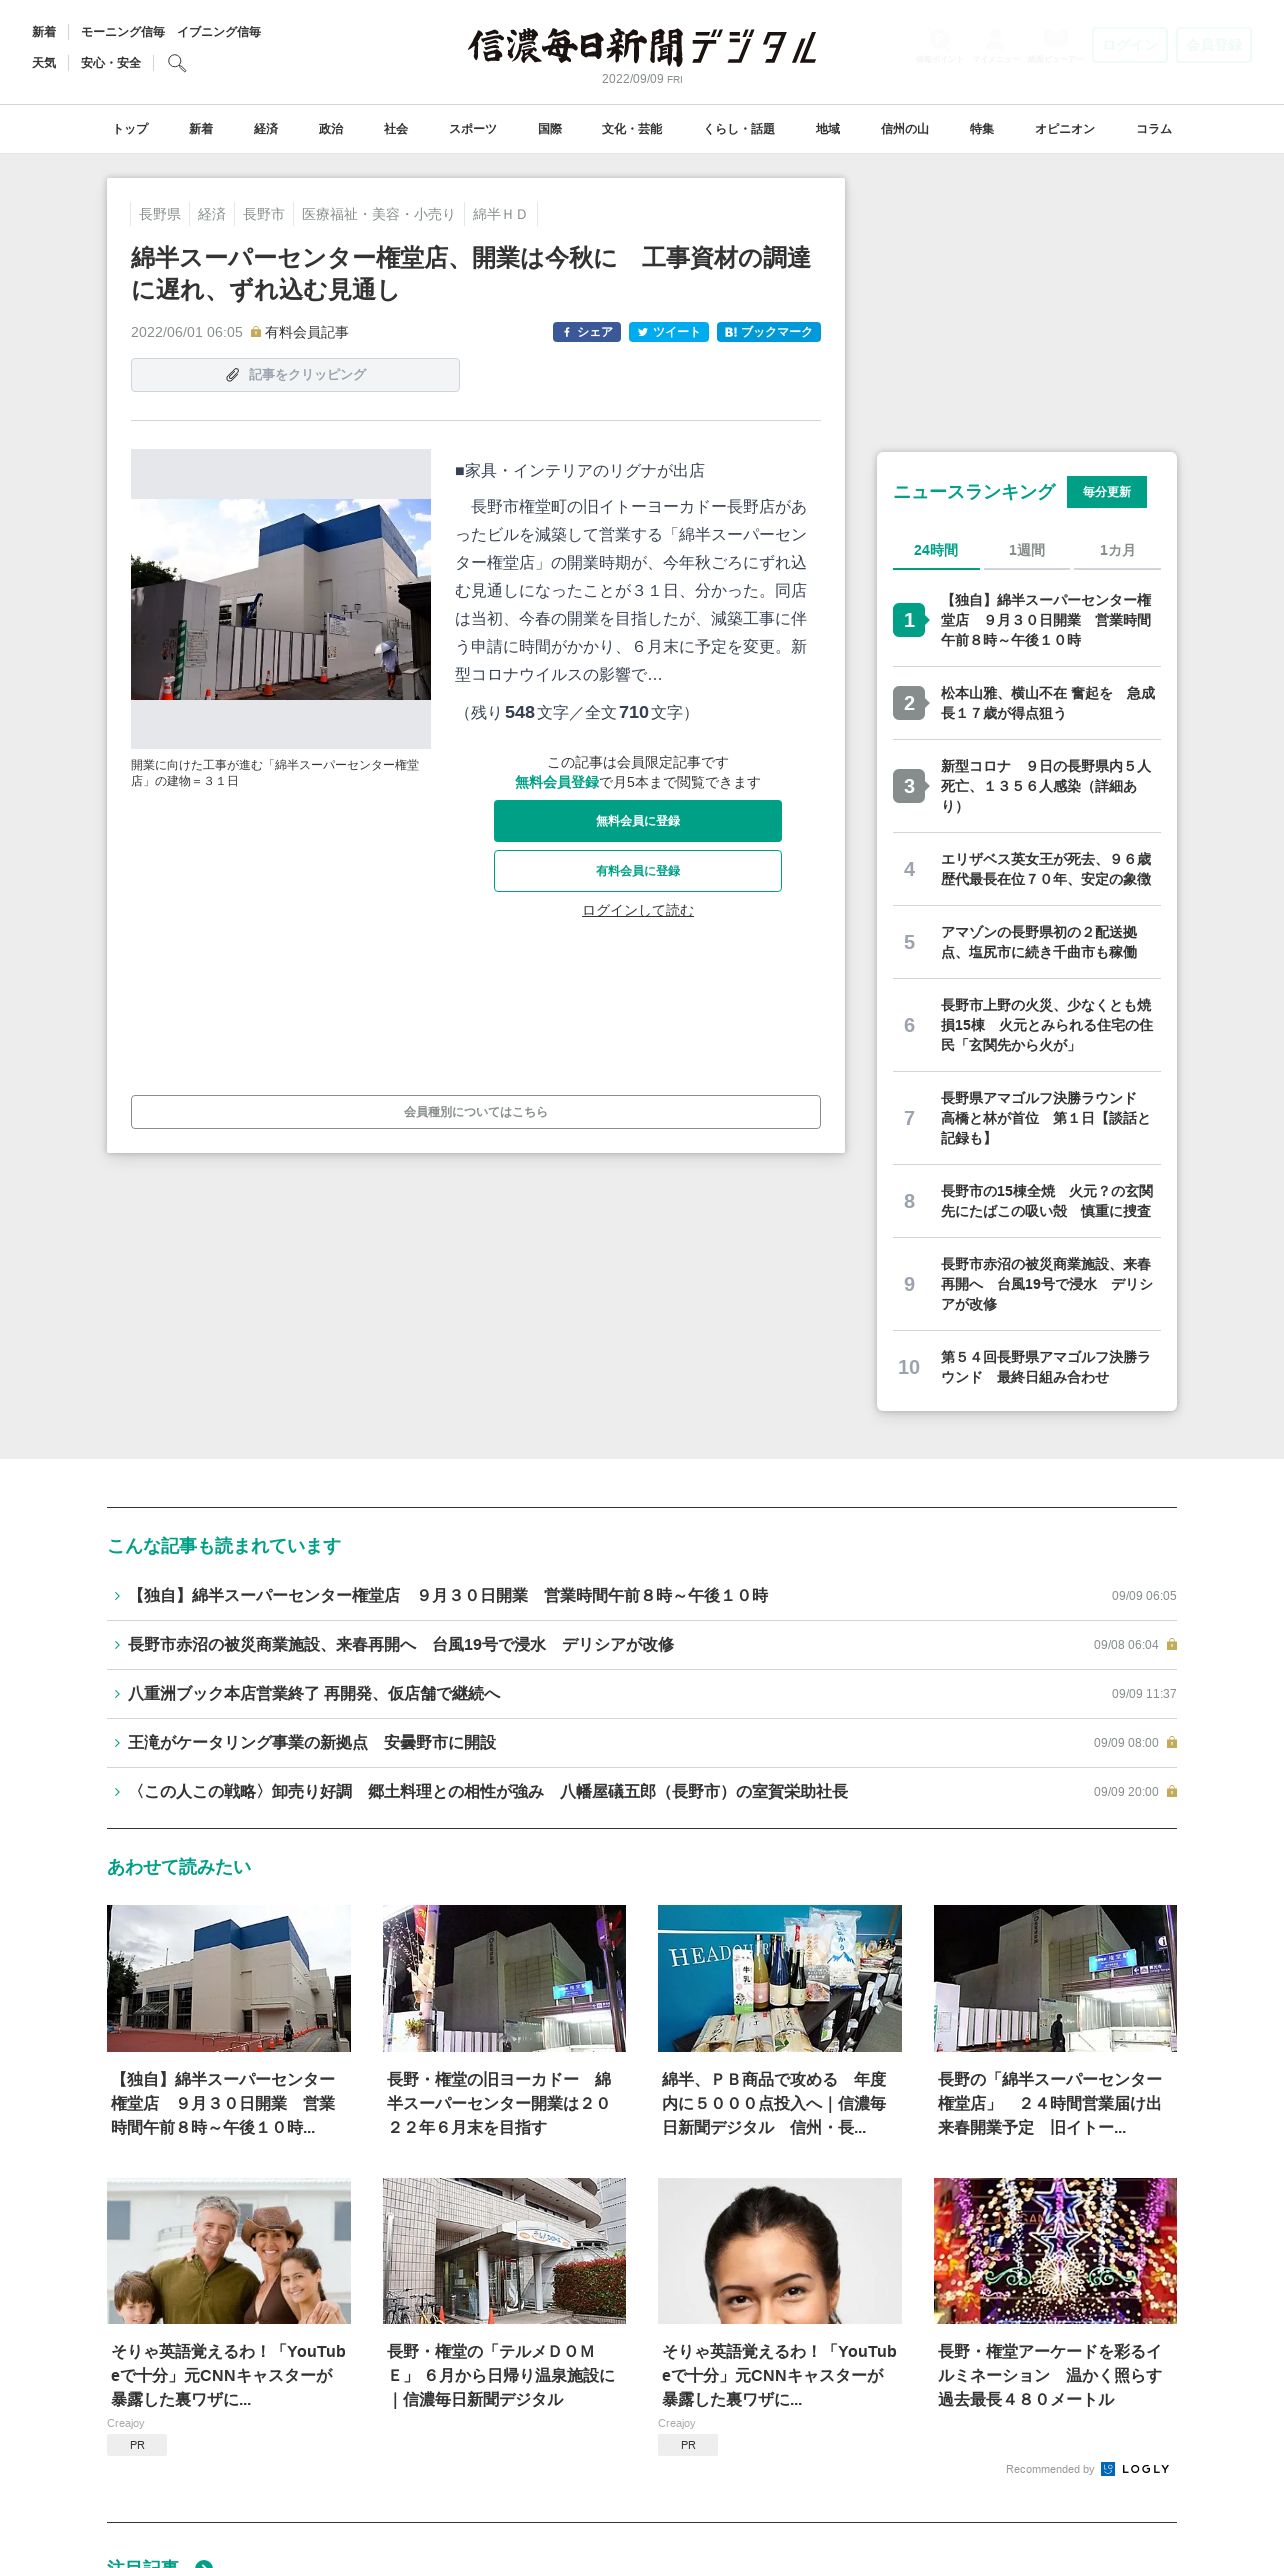Viewport: 1284px width, 2568px height.
Task: Share article on Facebook with シェア button
Action: click(x=587, y=332)
